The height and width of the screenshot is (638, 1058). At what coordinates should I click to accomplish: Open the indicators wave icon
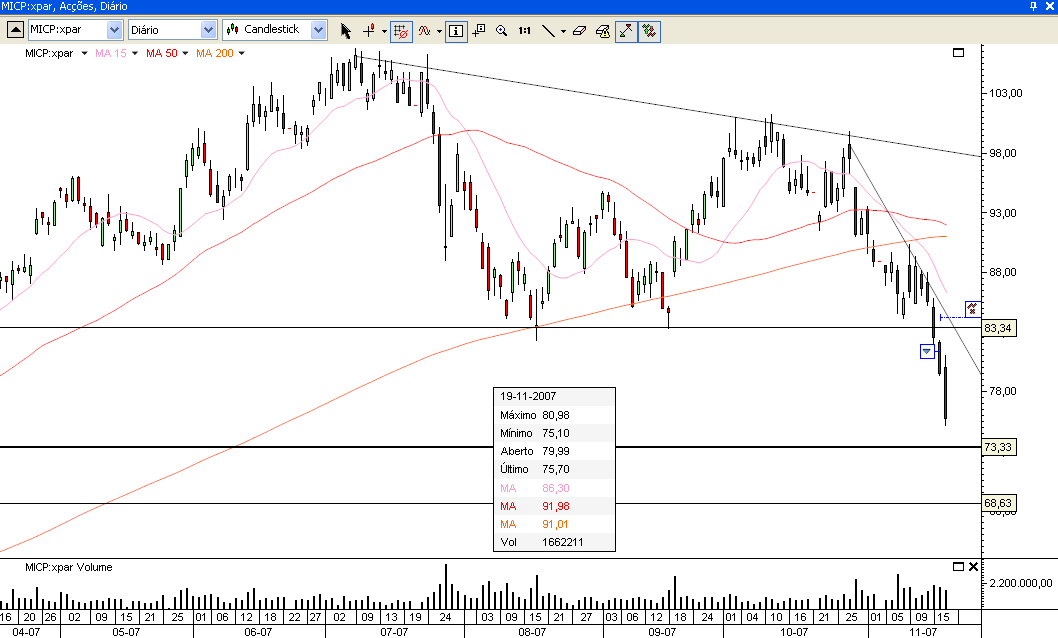click(424, 31)
